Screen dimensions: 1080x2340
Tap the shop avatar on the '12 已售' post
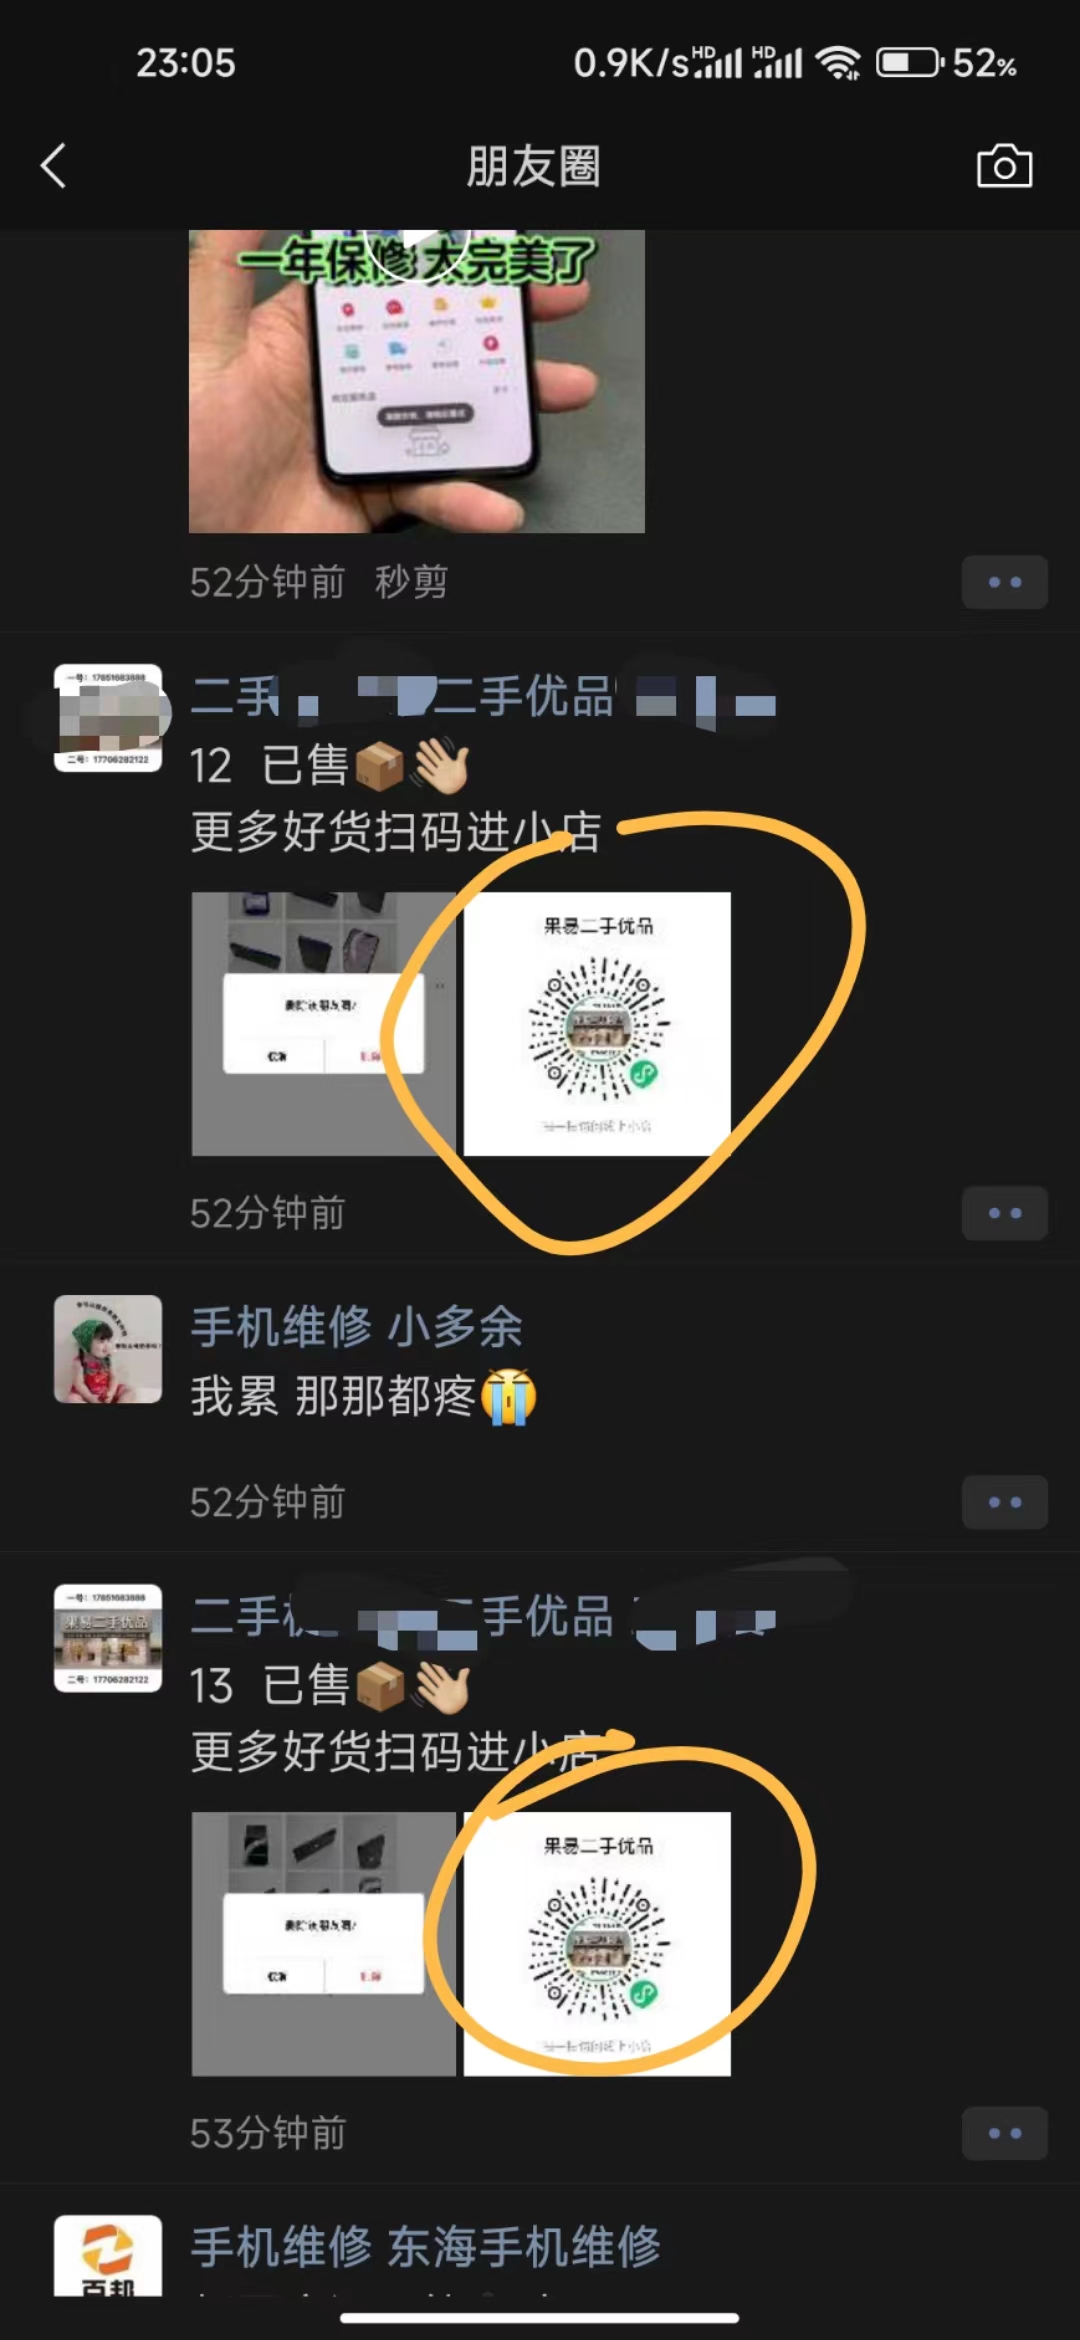point(108,718)
